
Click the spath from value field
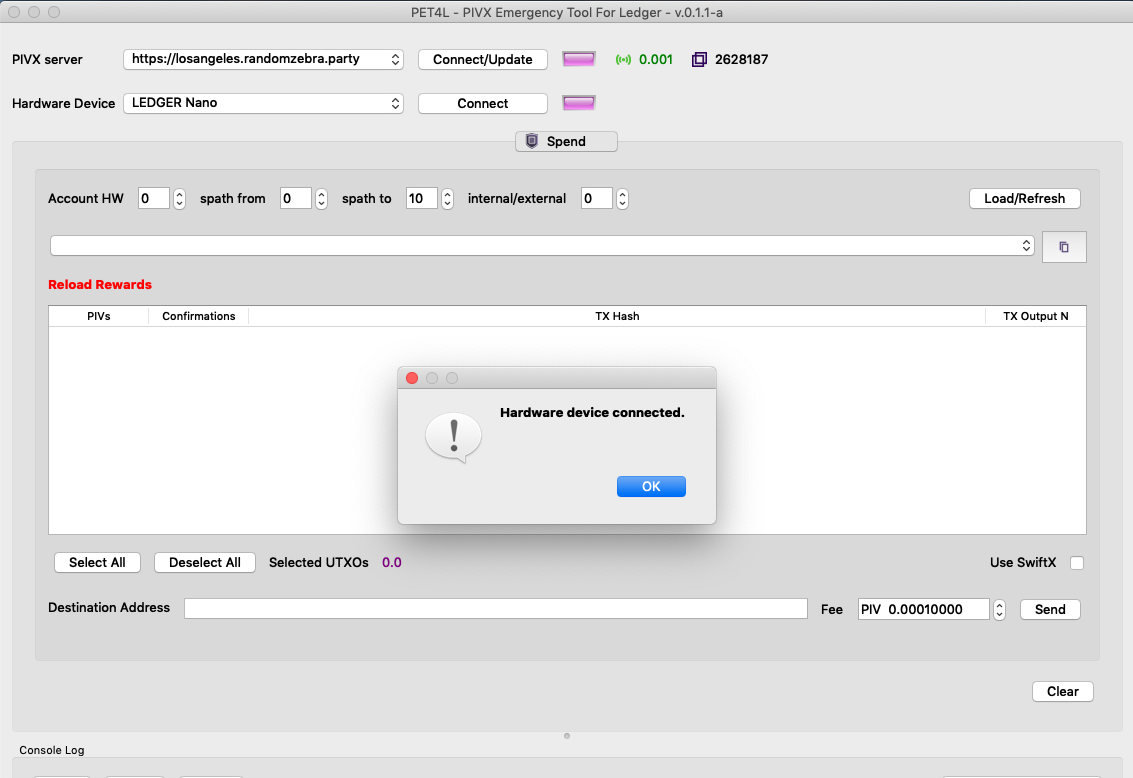296,199
